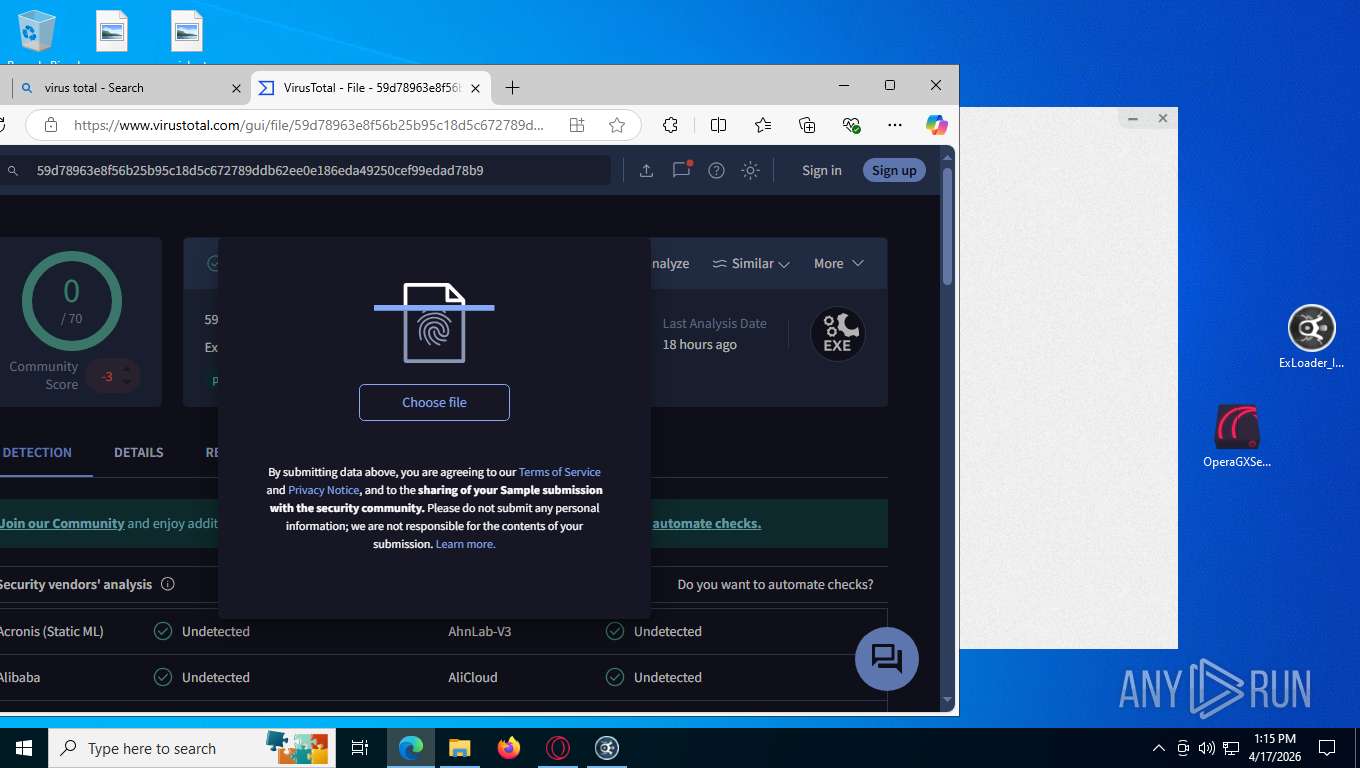Switch to the DETECTION tab
This screenshot has width=1360, height=768.
37,452
